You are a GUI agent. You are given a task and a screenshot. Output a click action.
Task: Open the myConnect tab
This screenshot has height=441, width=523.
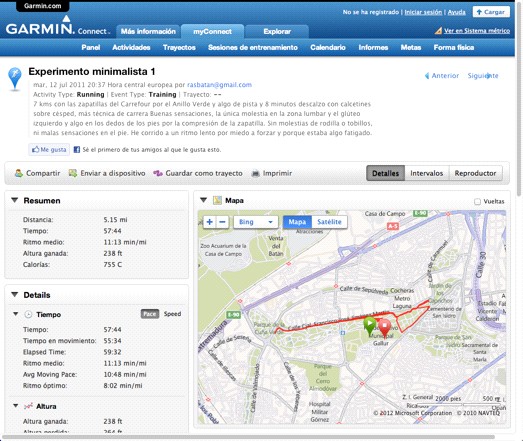(212, 32)
